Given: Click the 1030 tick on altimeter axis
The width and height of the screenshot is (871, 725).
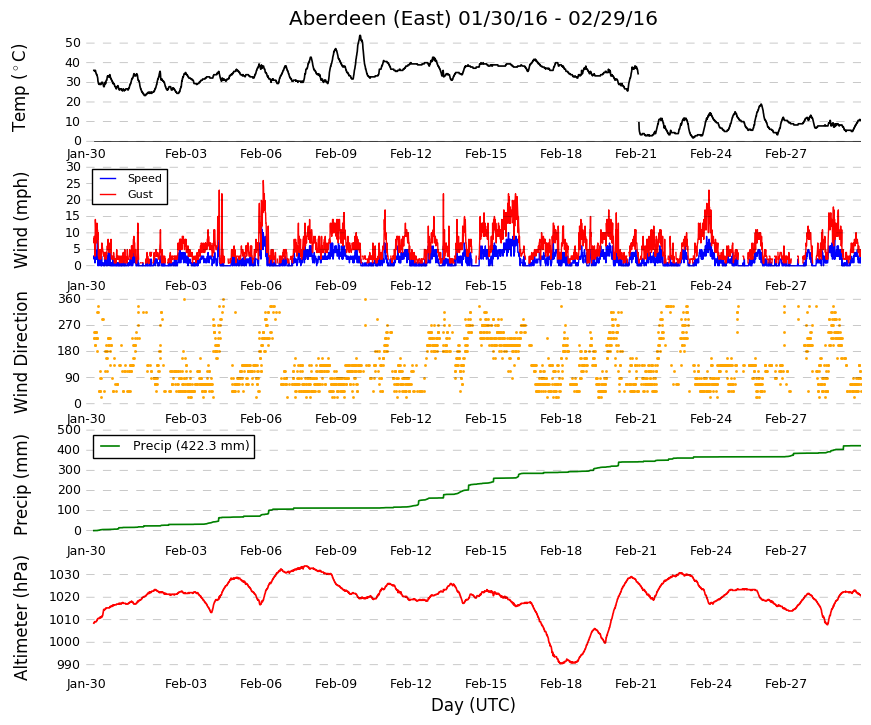Looking at the screenshot, I should (x=64, y=575).
